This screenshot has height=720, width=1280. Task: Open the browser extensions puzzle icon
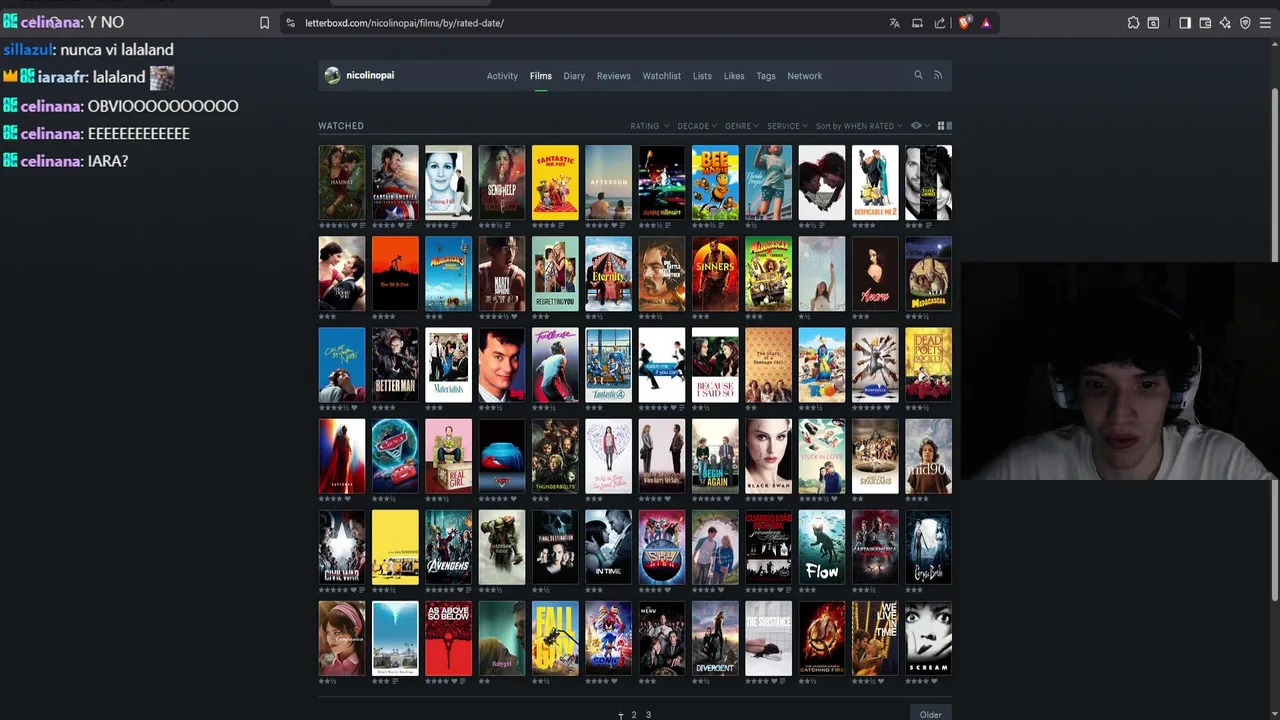(1133, 23)
